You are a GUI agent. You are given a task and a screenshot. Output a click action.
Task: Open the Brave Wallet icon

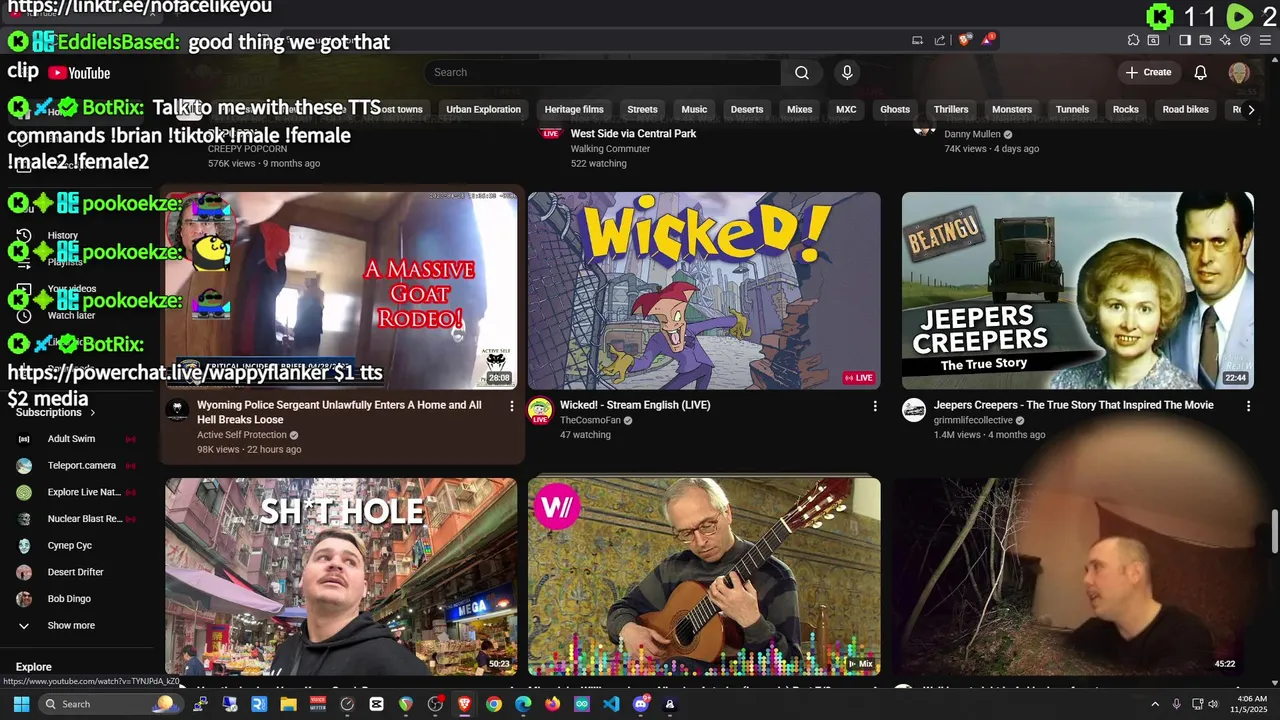click(1205, 40)
